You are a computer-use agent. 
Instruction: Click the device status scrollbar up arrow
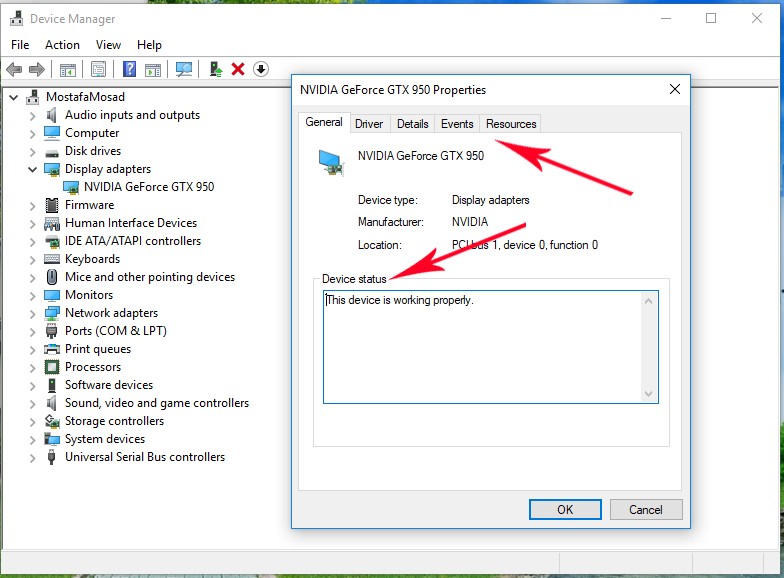point(648,301)
